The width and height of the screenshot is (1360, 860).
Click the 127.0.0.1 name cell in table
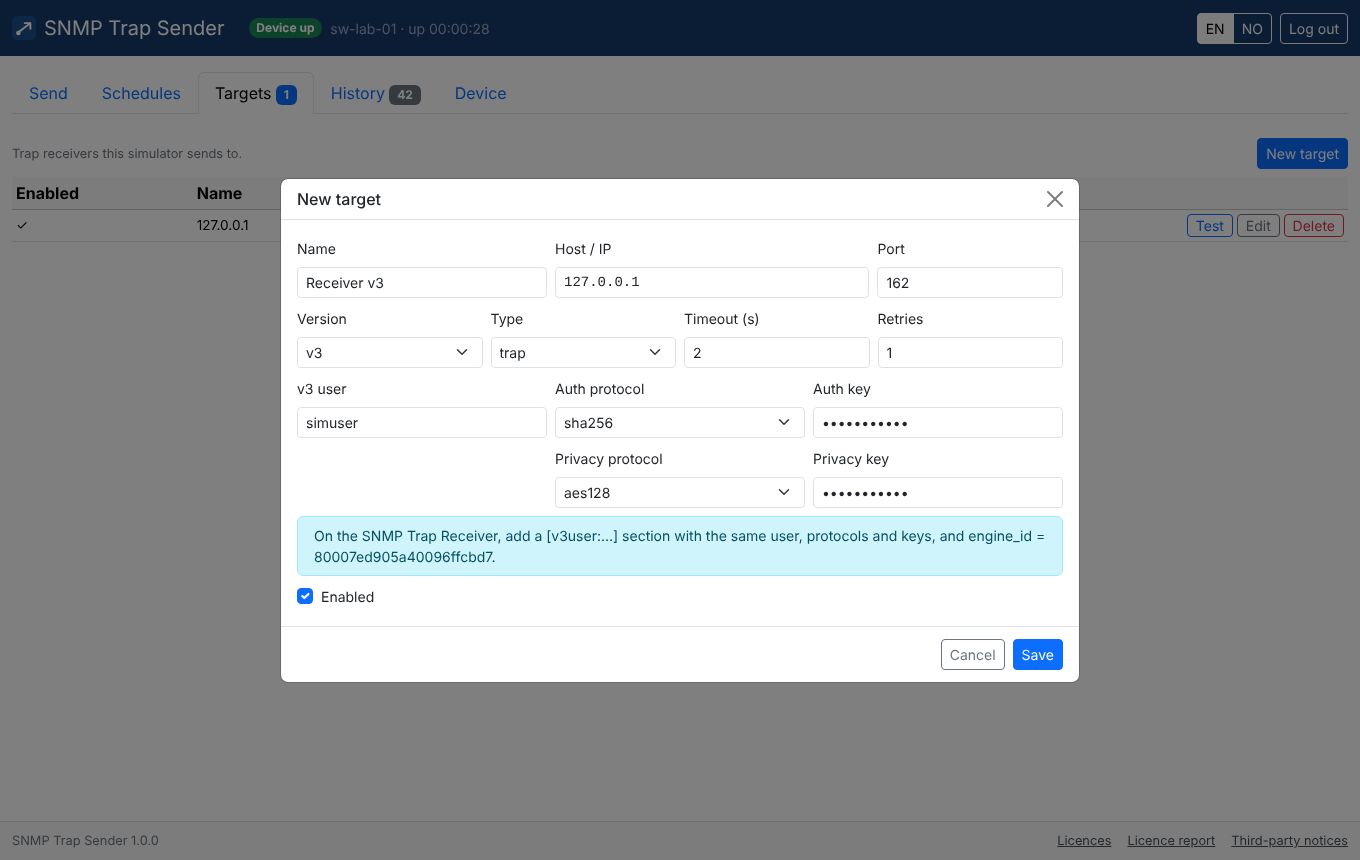click(x=223, y=225)
